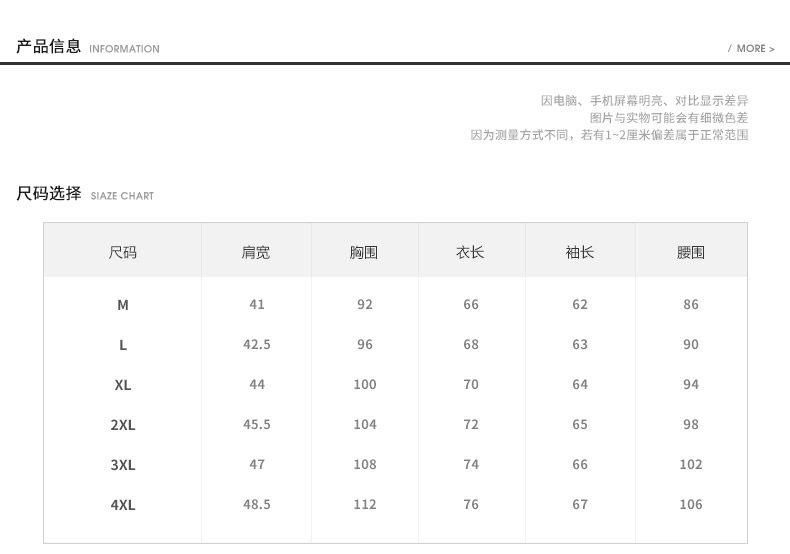Select the 腰围 column header
Viewport: 790px width, 554px height.
pos(691,252)
